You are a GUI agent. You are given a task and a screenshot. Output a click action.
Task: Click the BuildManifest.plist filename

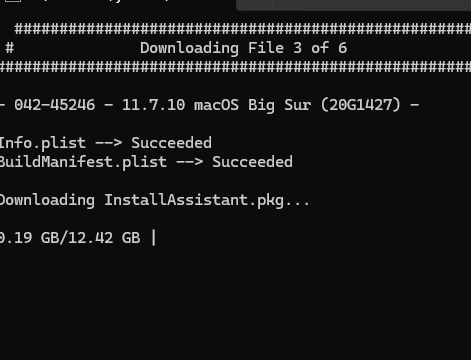pos(83,162)
